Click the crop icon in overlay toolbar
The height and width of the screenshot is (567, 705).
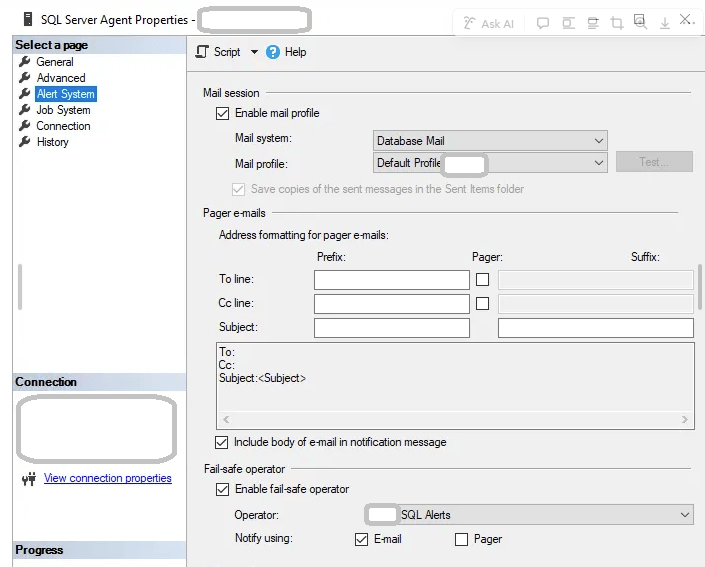coord(616,23)
